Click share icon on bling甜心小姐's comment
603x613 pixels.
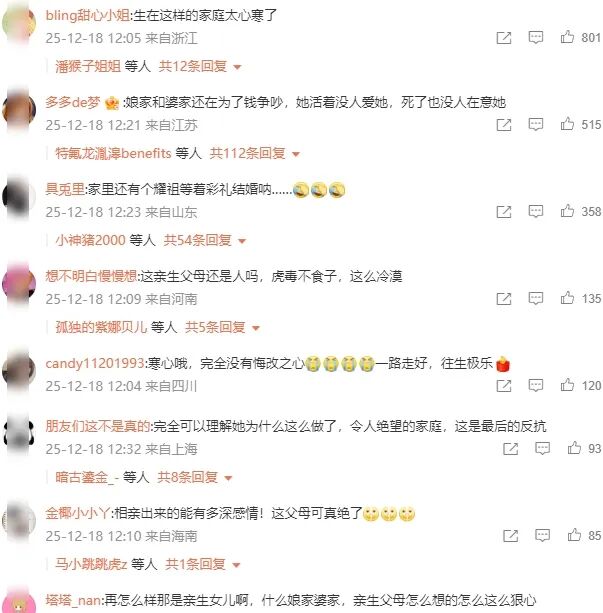click(504, 38)
